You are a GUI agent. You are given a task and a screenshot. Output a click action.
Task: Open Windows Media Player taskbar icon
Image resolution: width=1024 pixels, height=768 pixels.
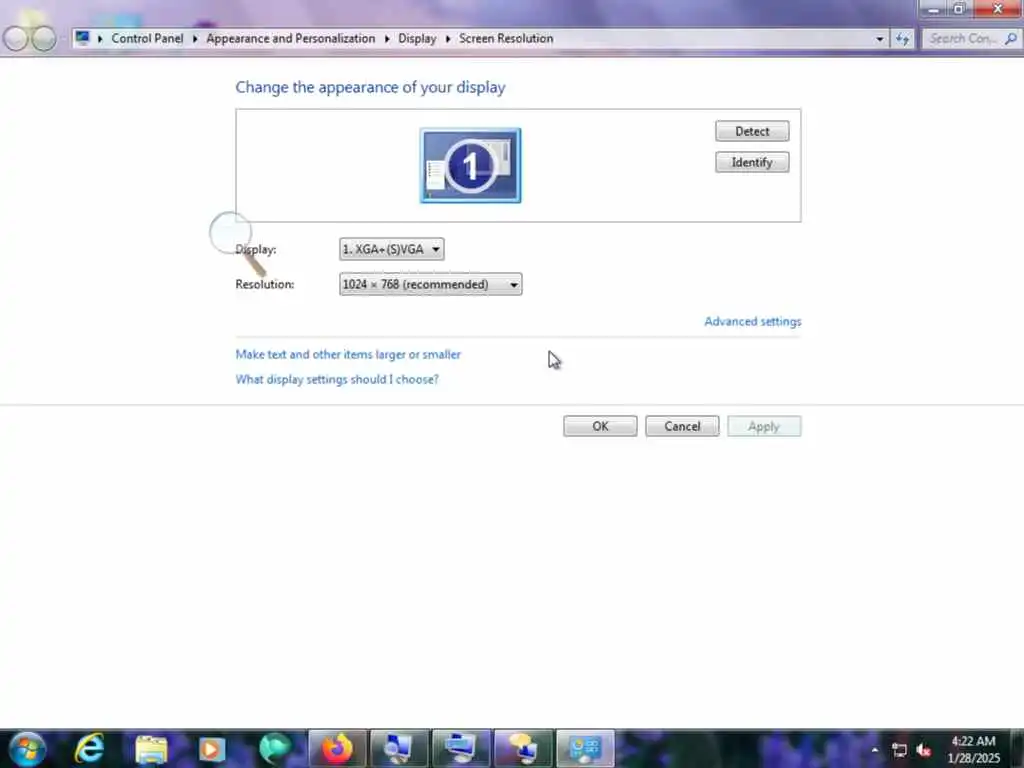tap(212, 749)
